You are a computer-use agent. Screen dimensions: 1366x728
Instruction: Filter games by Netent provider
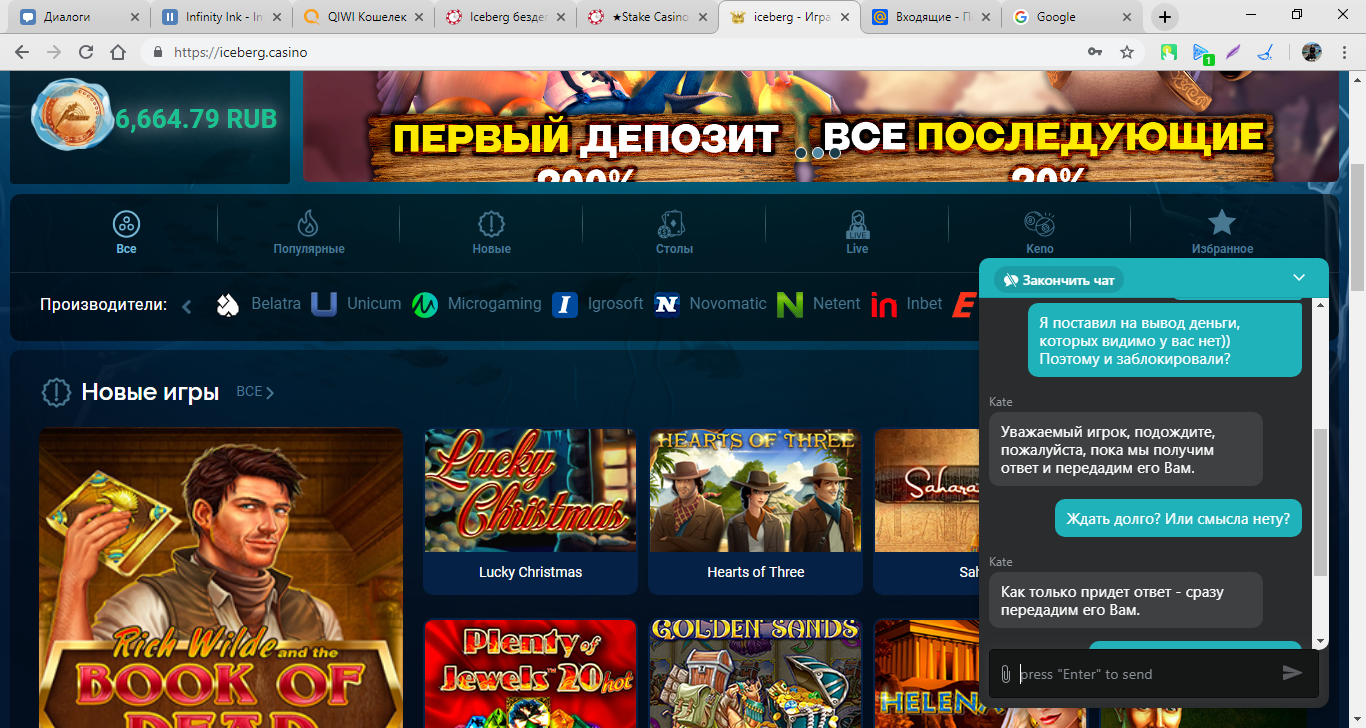(818, 304)
